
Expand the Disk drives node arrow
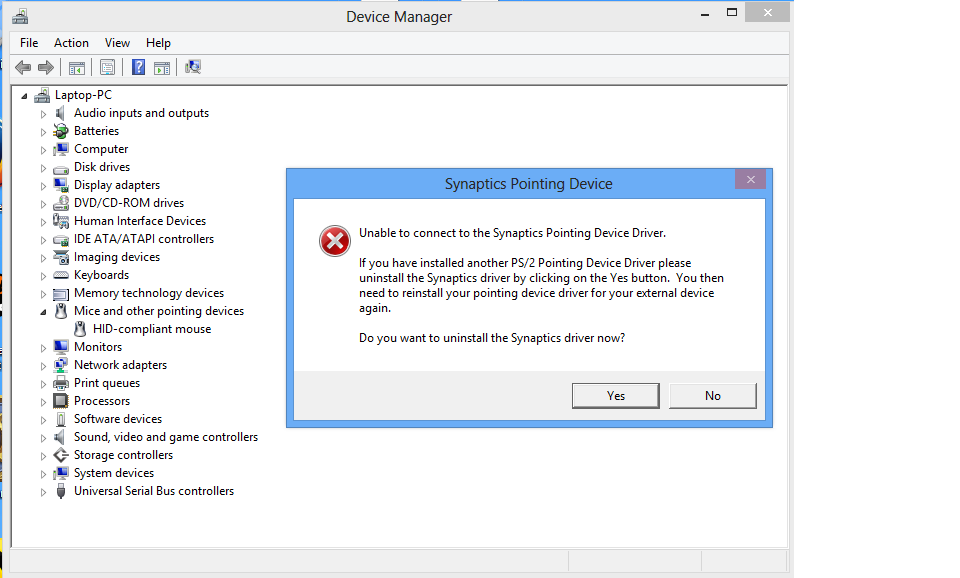tap(43, 168)
